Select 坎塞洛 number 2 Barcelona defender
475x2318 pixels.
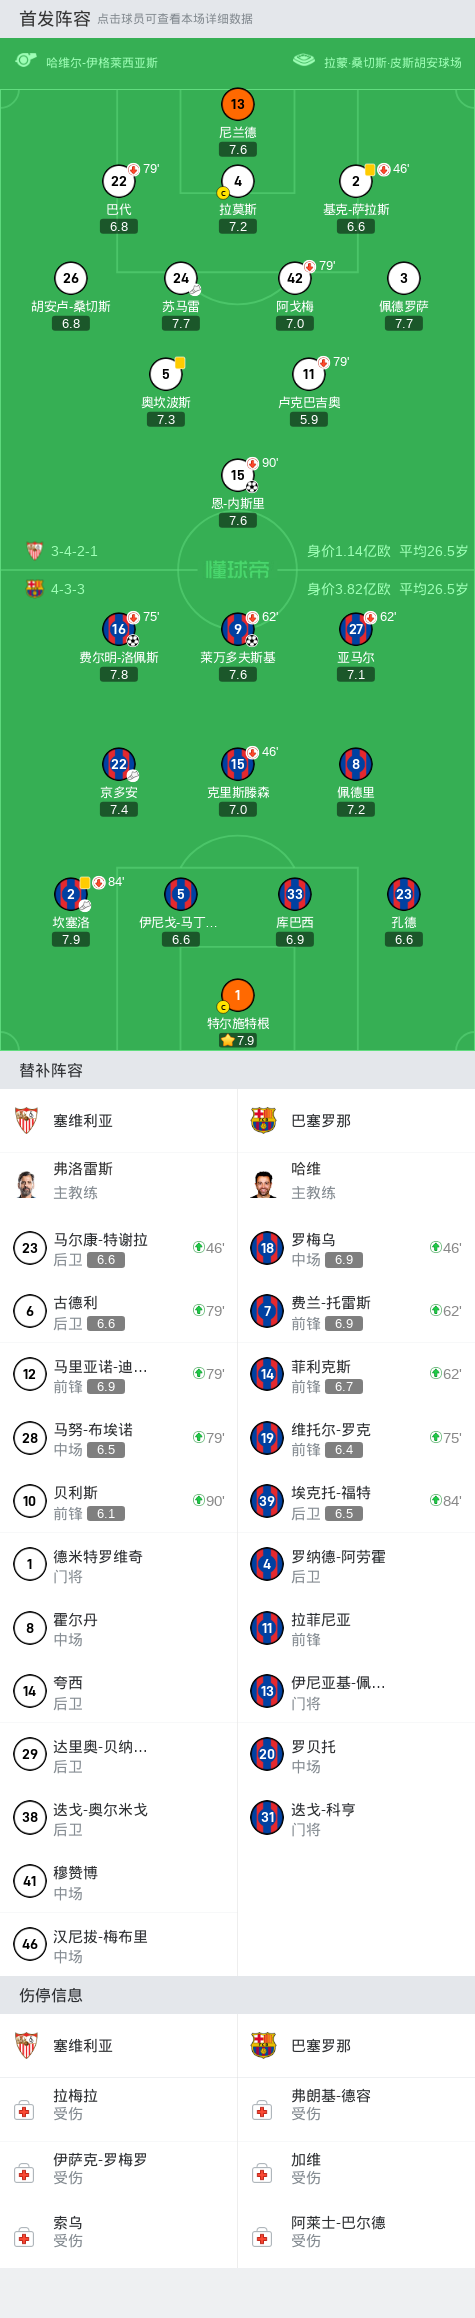click(x=70, y=894)
